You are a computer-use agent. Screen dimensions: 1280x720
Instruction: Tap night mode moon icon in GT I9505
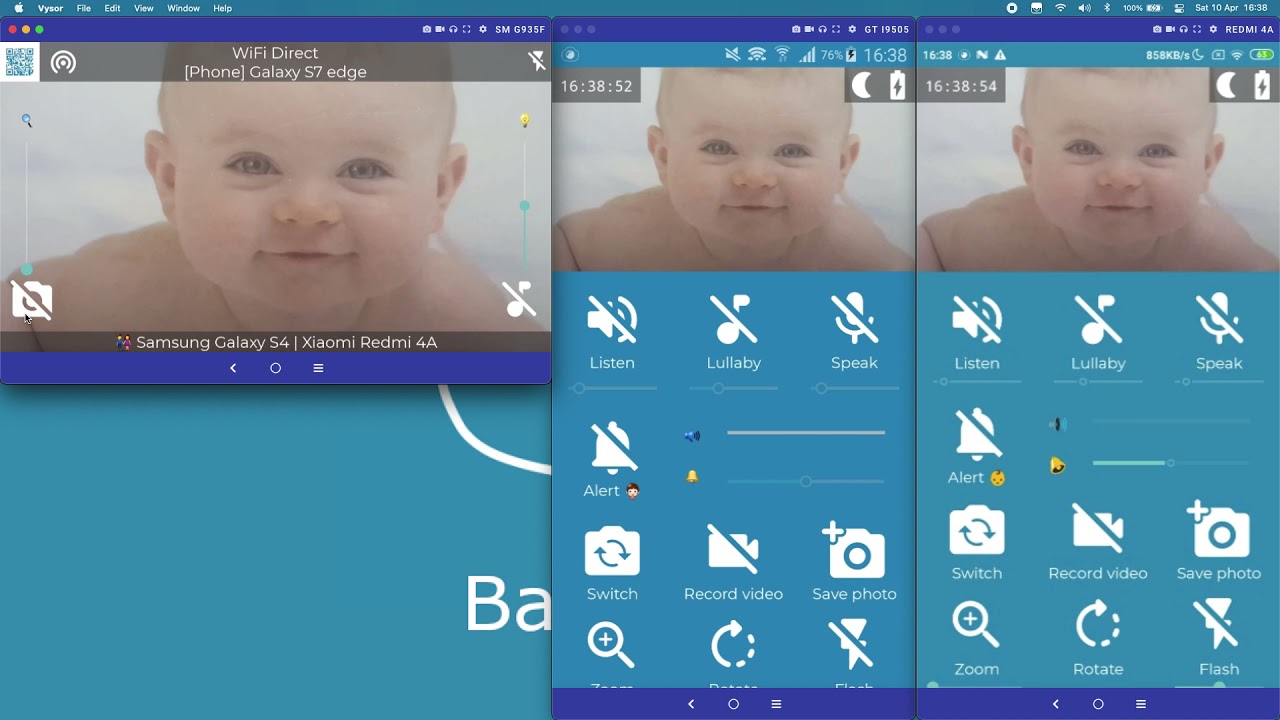pos(861,86)
